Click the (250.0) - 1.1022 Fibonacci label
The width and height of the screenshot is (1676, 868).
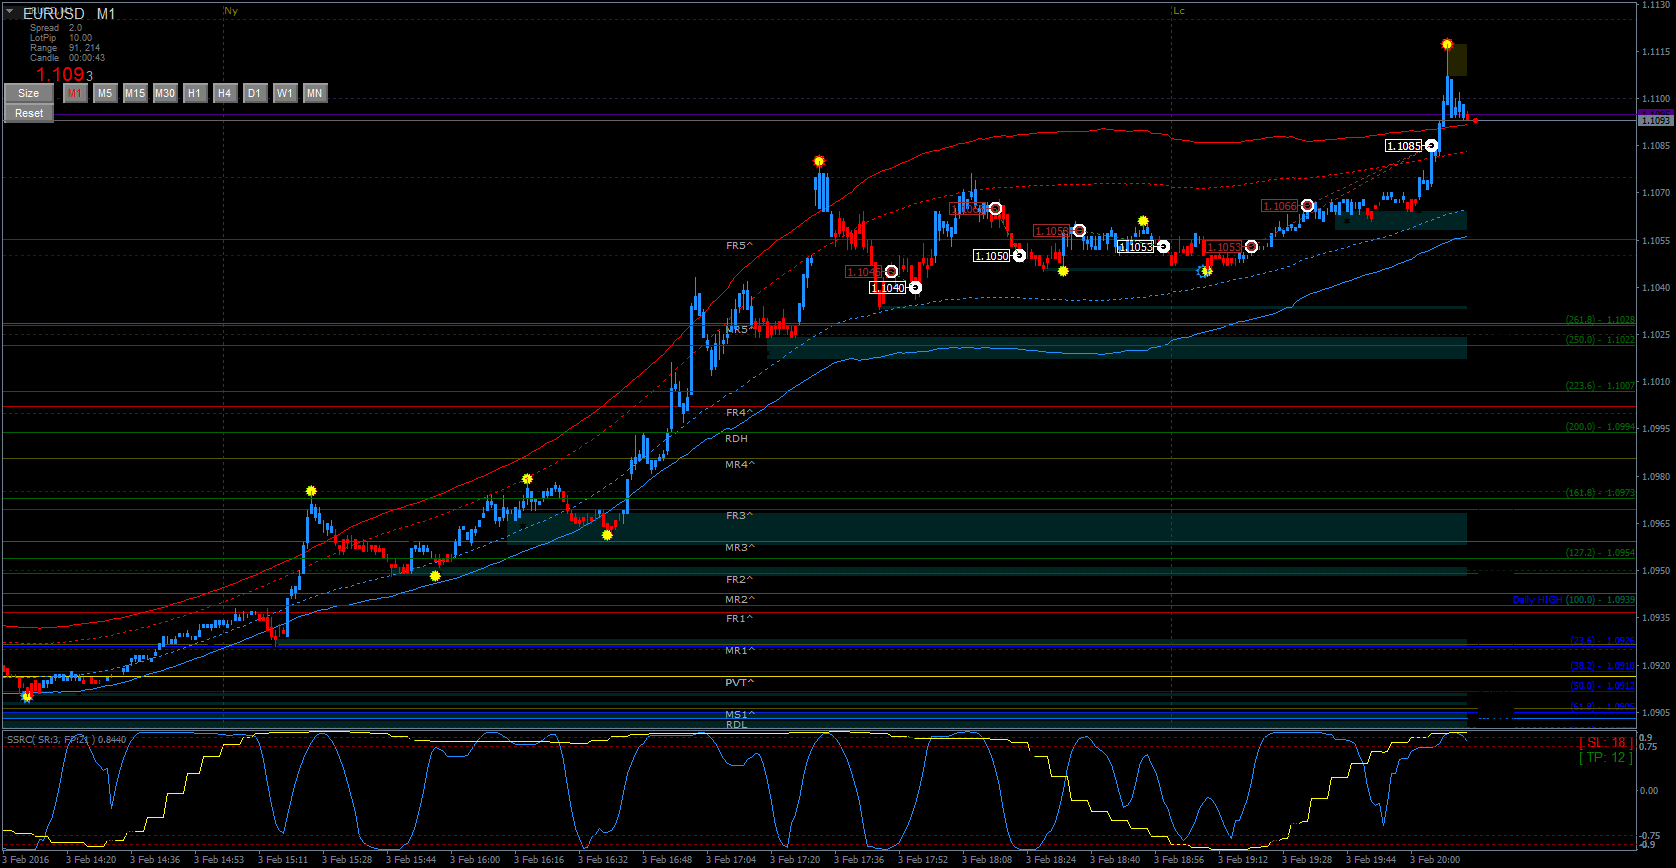(x=1600, y=340)
